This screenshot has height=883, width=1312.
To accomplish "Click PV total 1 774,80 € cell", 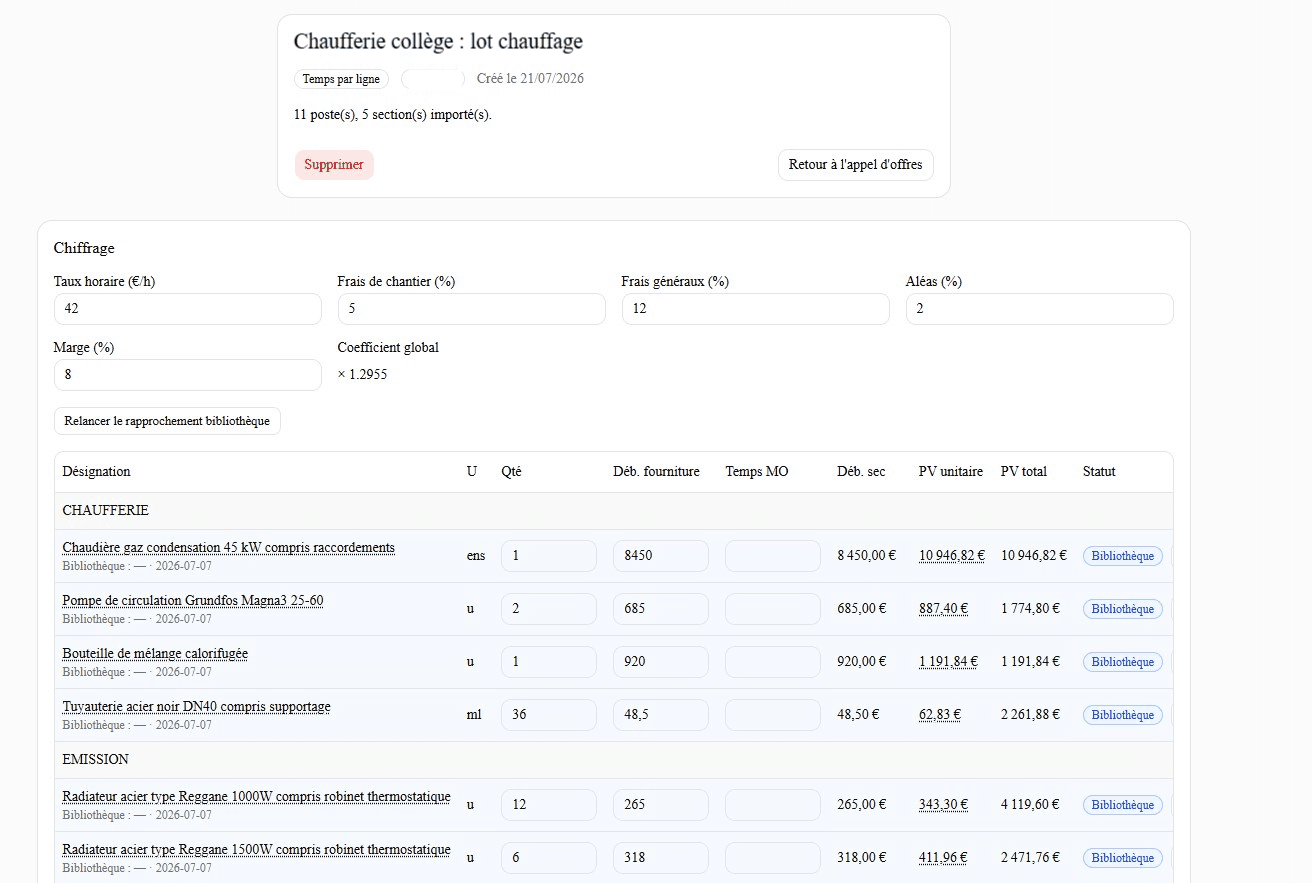I will (x=1030, y=609).
